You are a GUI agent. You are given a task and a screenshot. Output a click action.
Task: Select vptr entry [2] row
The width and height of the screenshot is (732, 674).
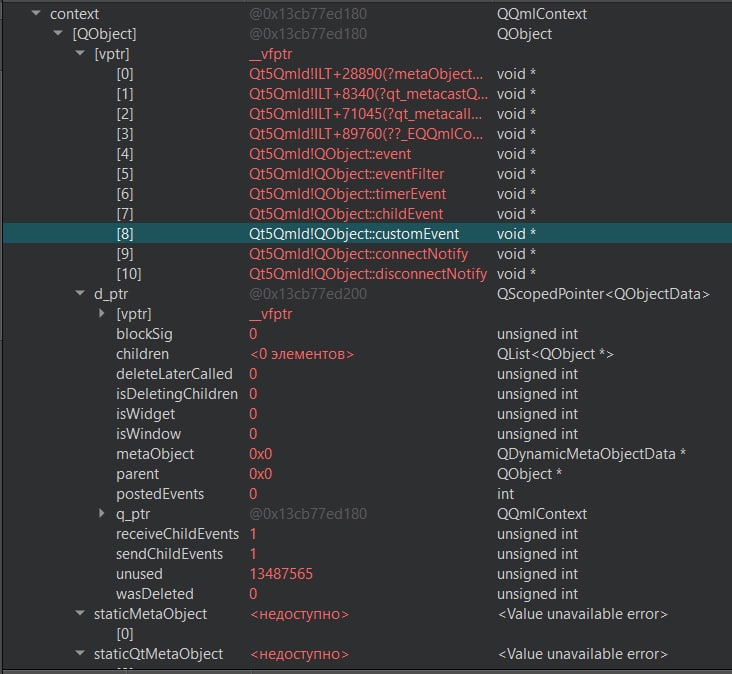pos(367,114)
